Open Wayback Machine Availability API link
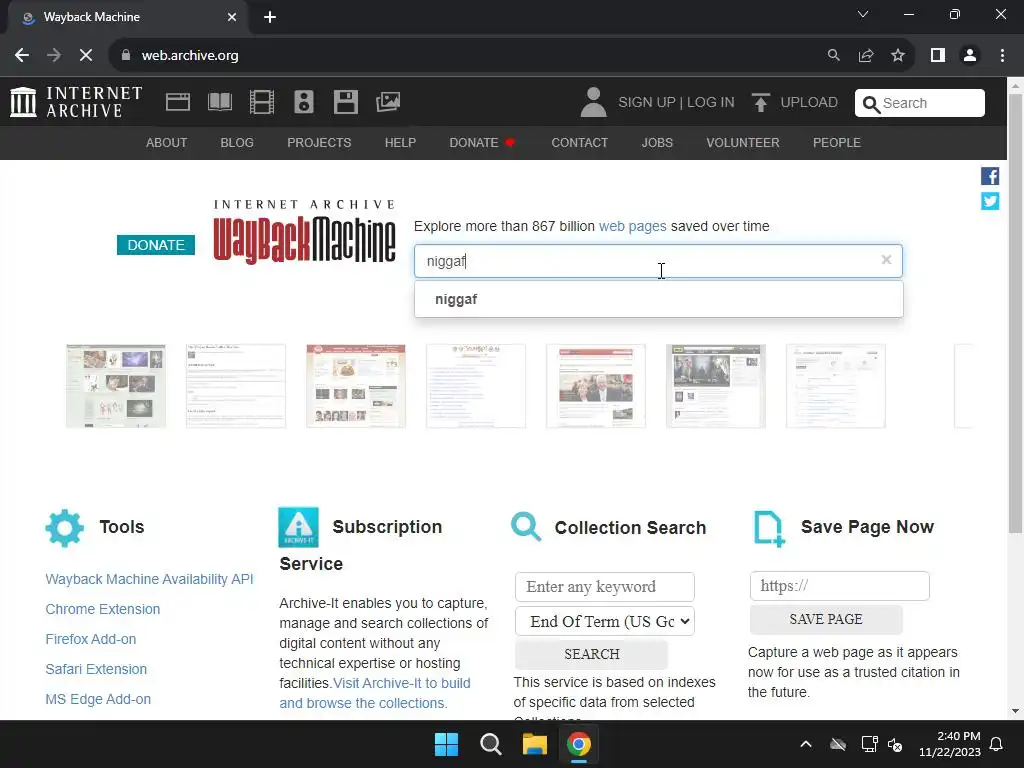Viewport: 1024px width, 768px height. coord(149,579)
